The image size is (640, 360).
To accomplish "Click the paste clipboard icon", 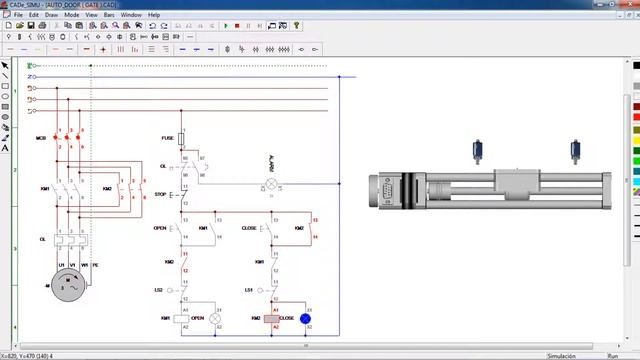I will 79,26.
